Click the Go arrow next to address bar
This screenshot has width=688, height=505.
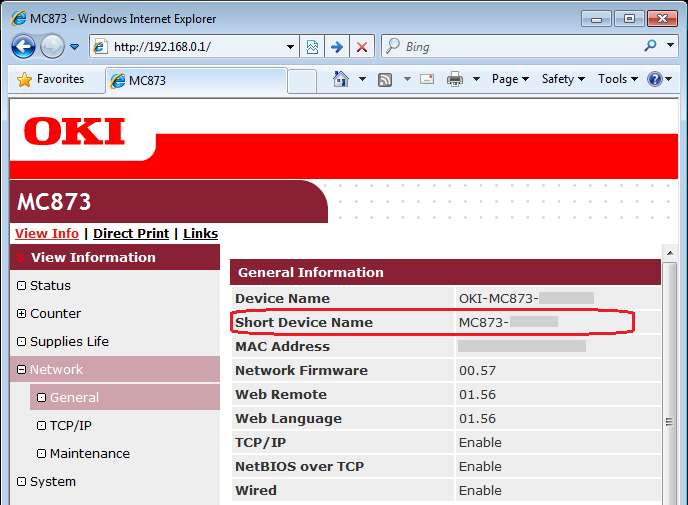click(x=337, y=47)
